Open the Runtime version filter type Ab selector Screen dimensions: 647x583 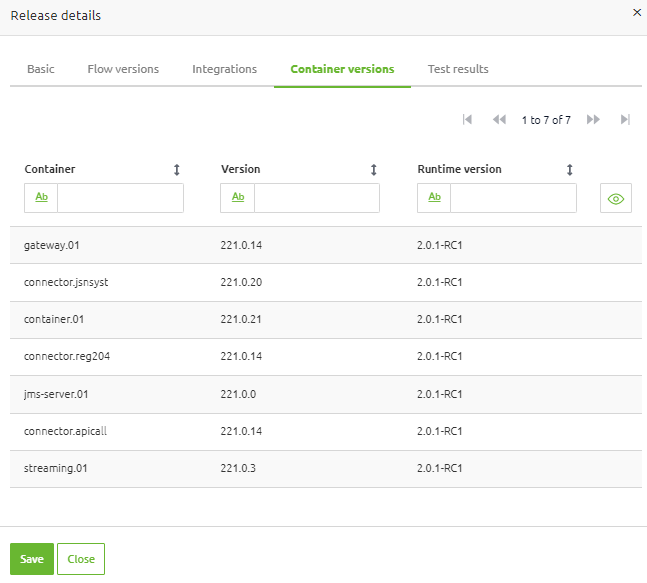click(434, 198)
